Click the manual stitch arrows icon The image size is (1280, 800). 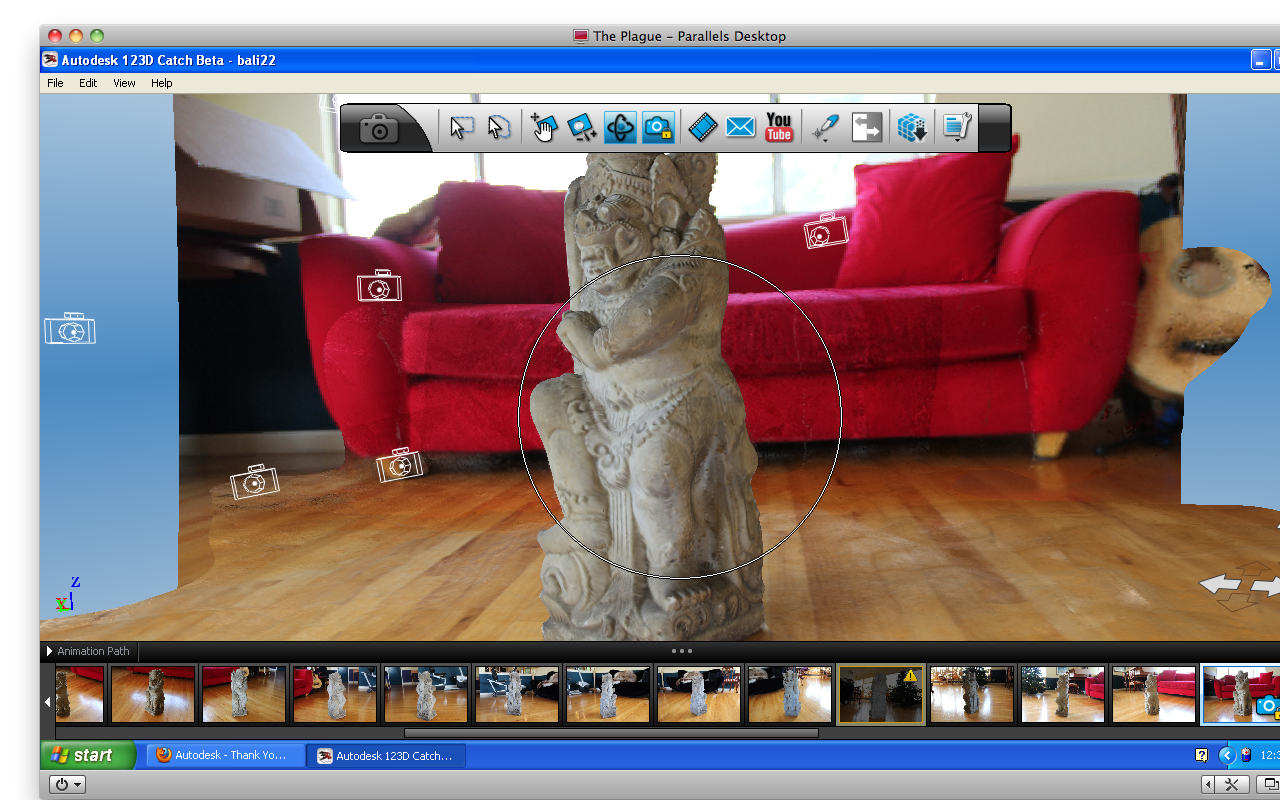867,128
